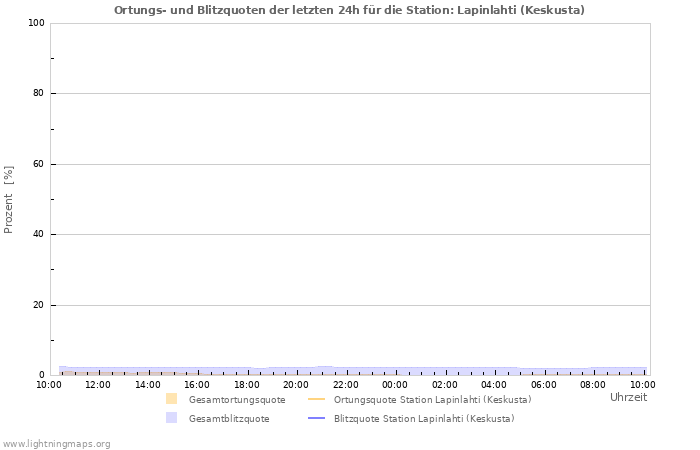Click the 60 value on the y-axis
Image resolution: width=700 pixels, height=450 pixels.
click(39, 164)
